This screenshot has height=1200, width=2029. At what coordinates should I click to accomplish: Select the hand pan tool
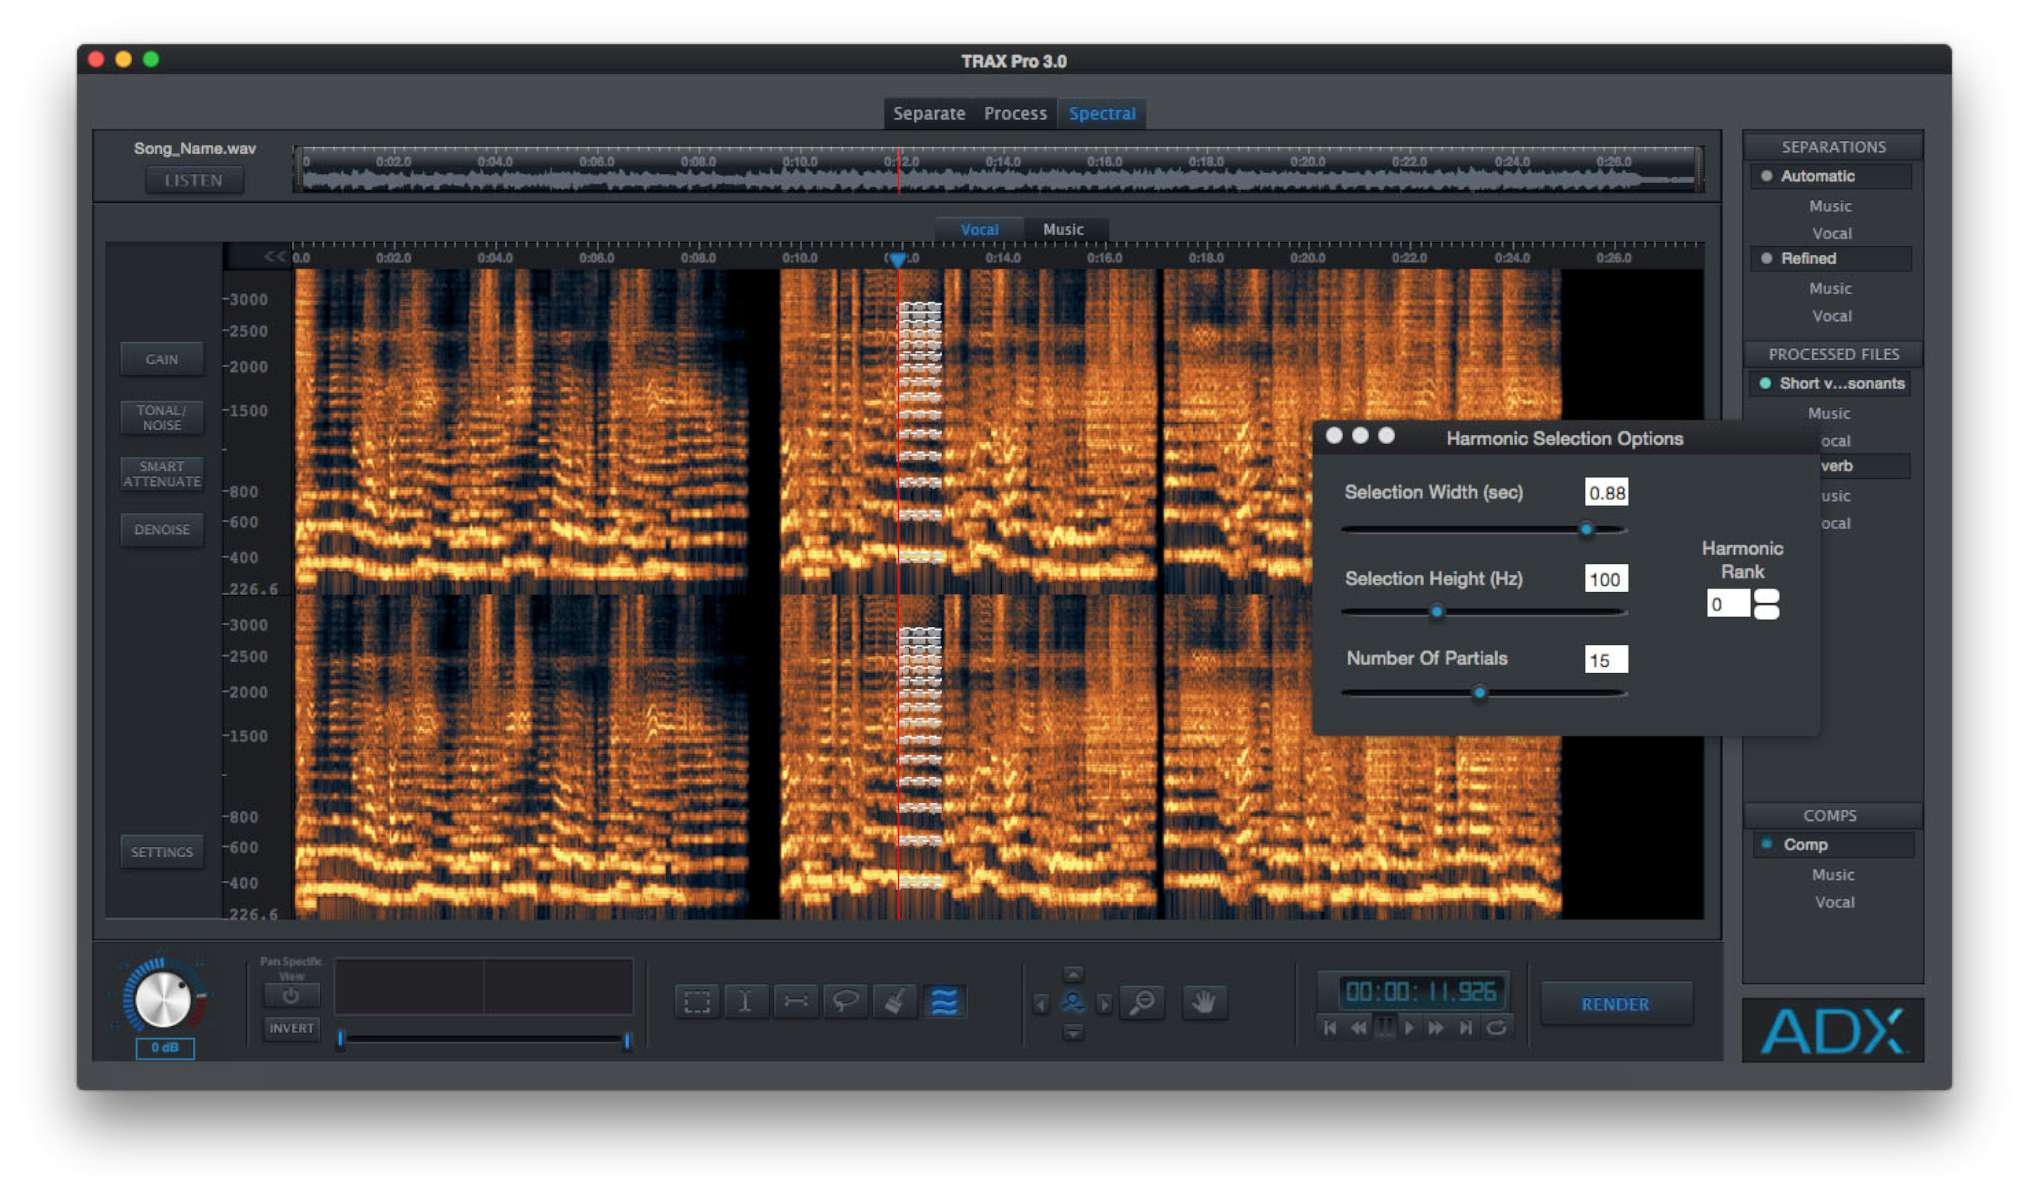[1204, 1002]
